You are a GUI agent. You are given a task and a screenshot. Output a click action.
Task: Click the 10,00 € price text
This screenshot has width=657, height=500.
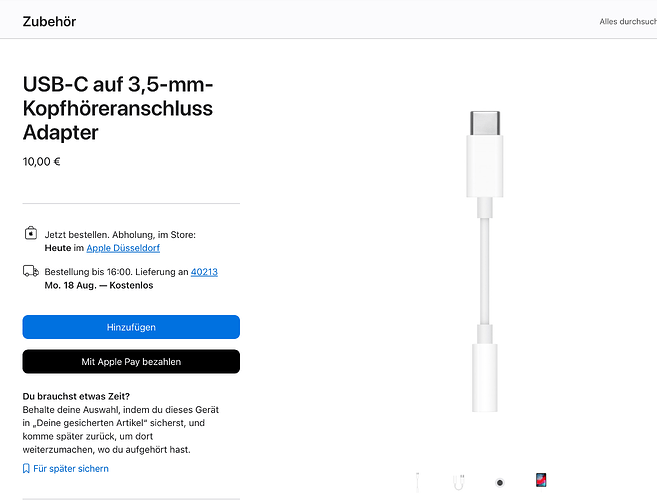tap(41, 162)
